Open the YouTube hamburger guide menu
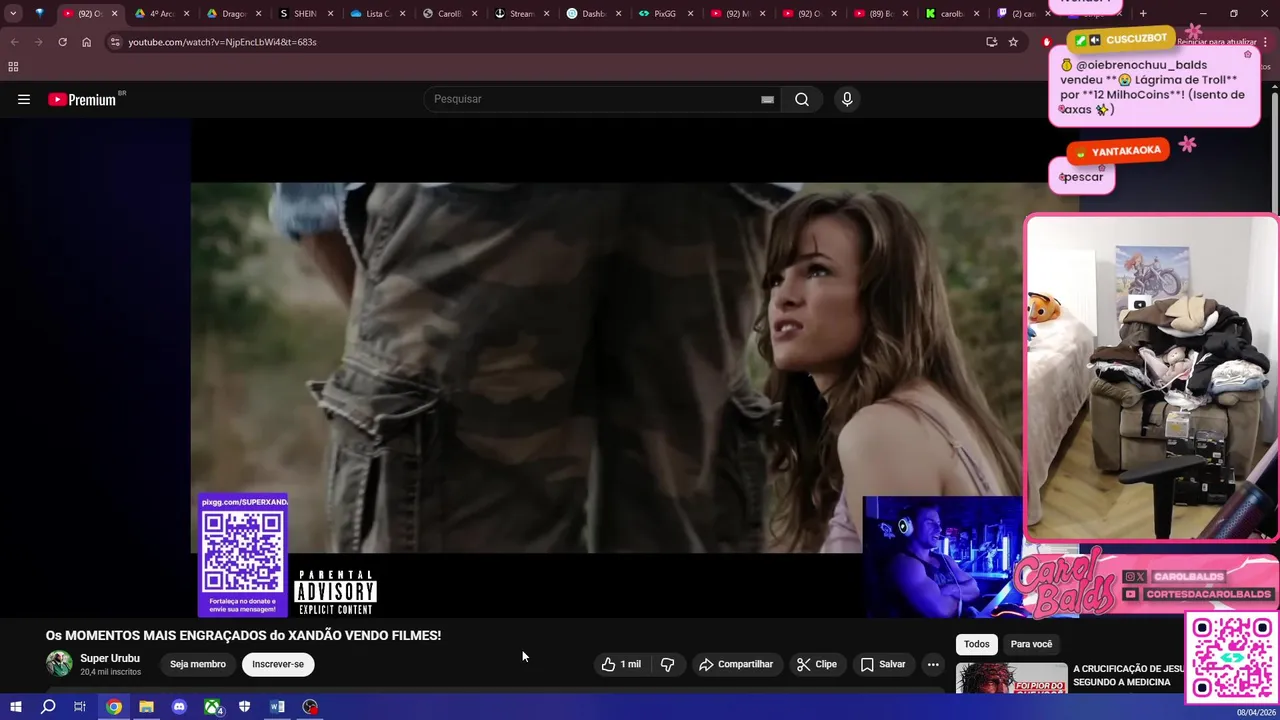 [24, 99]
